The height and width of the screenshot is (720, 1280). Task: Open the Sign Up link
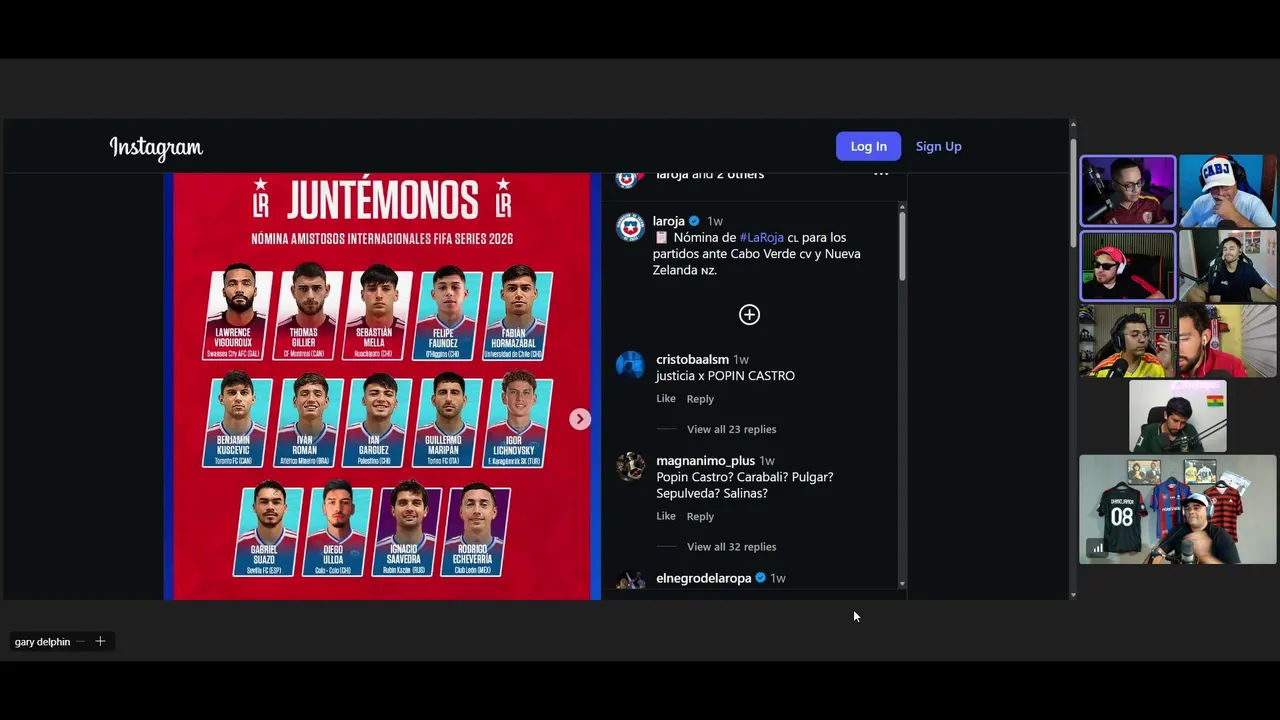[x=938, y=146]
